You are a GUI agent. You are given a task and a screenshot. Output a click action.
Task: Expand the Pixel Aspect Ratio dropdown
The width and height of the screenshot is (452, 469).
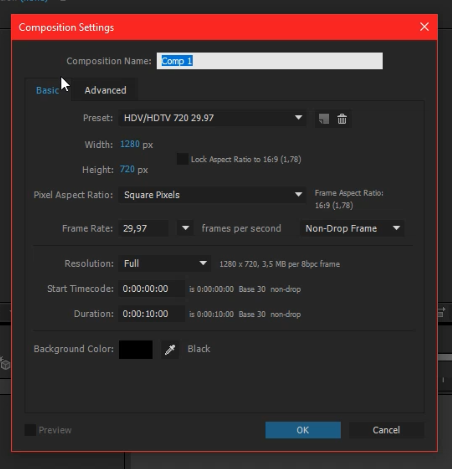(x=212, y=195)
